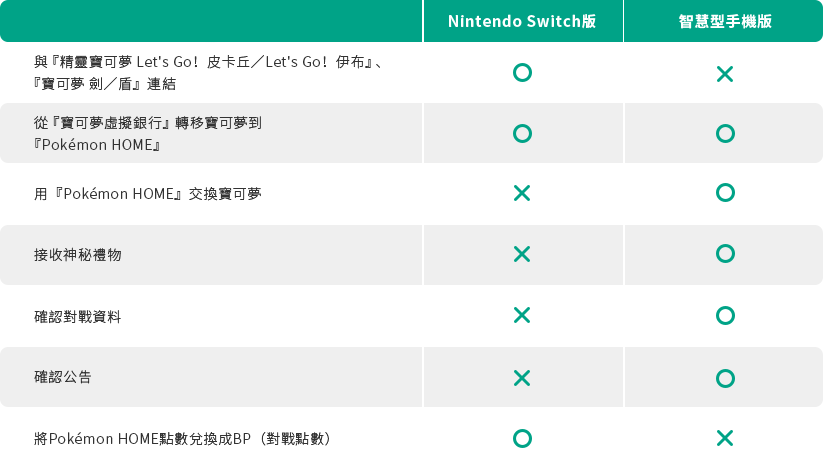The width and height of the screenshot is (823, 467).
Task: Click the 用『Pokémon HOME』交換寶可夢 label
Action: click(x=148, y=193)
